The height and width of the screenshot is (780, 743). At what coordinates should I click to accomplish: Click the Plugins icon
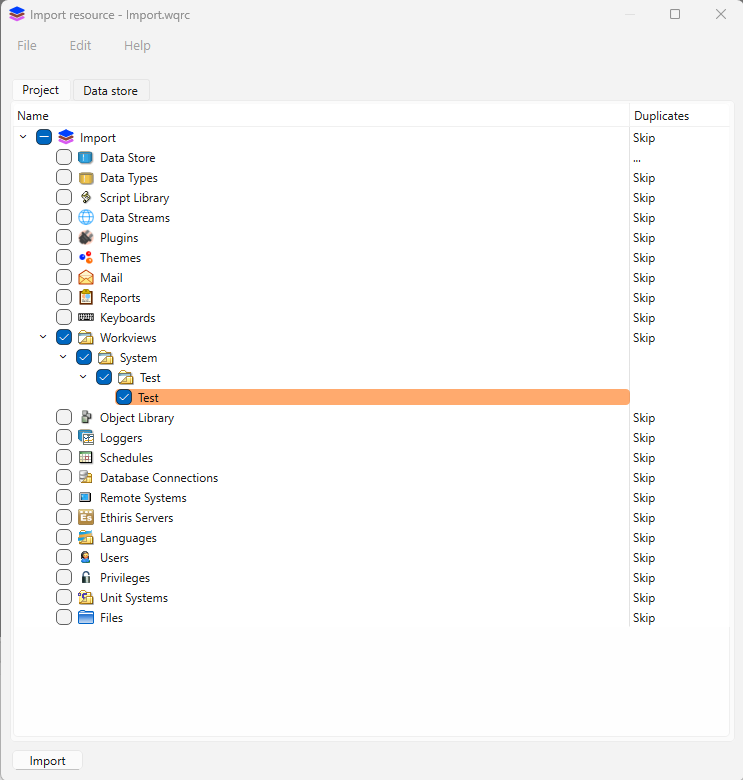86,237
